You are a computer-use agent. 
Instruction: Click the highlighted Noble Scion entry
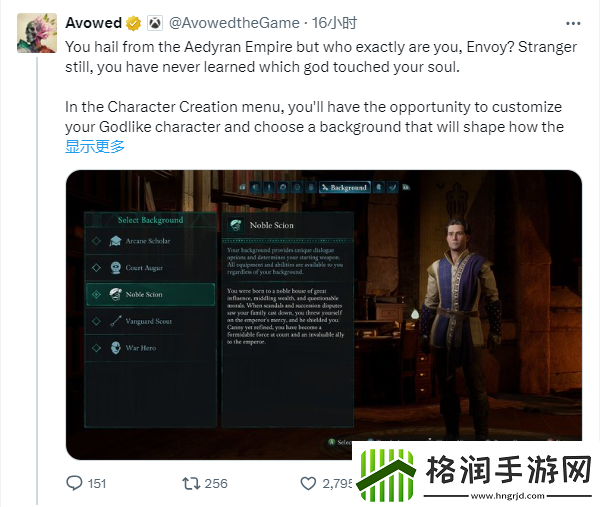coord(150,294)
